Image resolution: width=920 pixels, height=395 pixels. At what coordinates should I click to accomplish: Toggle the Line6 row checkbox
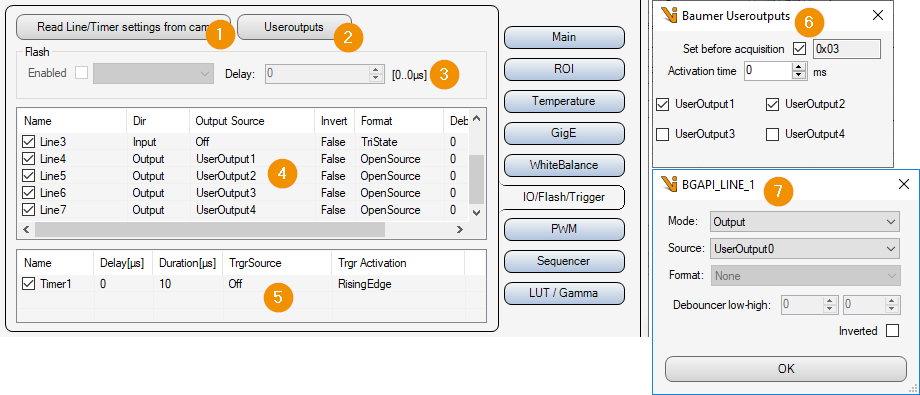click(x=28, y=193)
